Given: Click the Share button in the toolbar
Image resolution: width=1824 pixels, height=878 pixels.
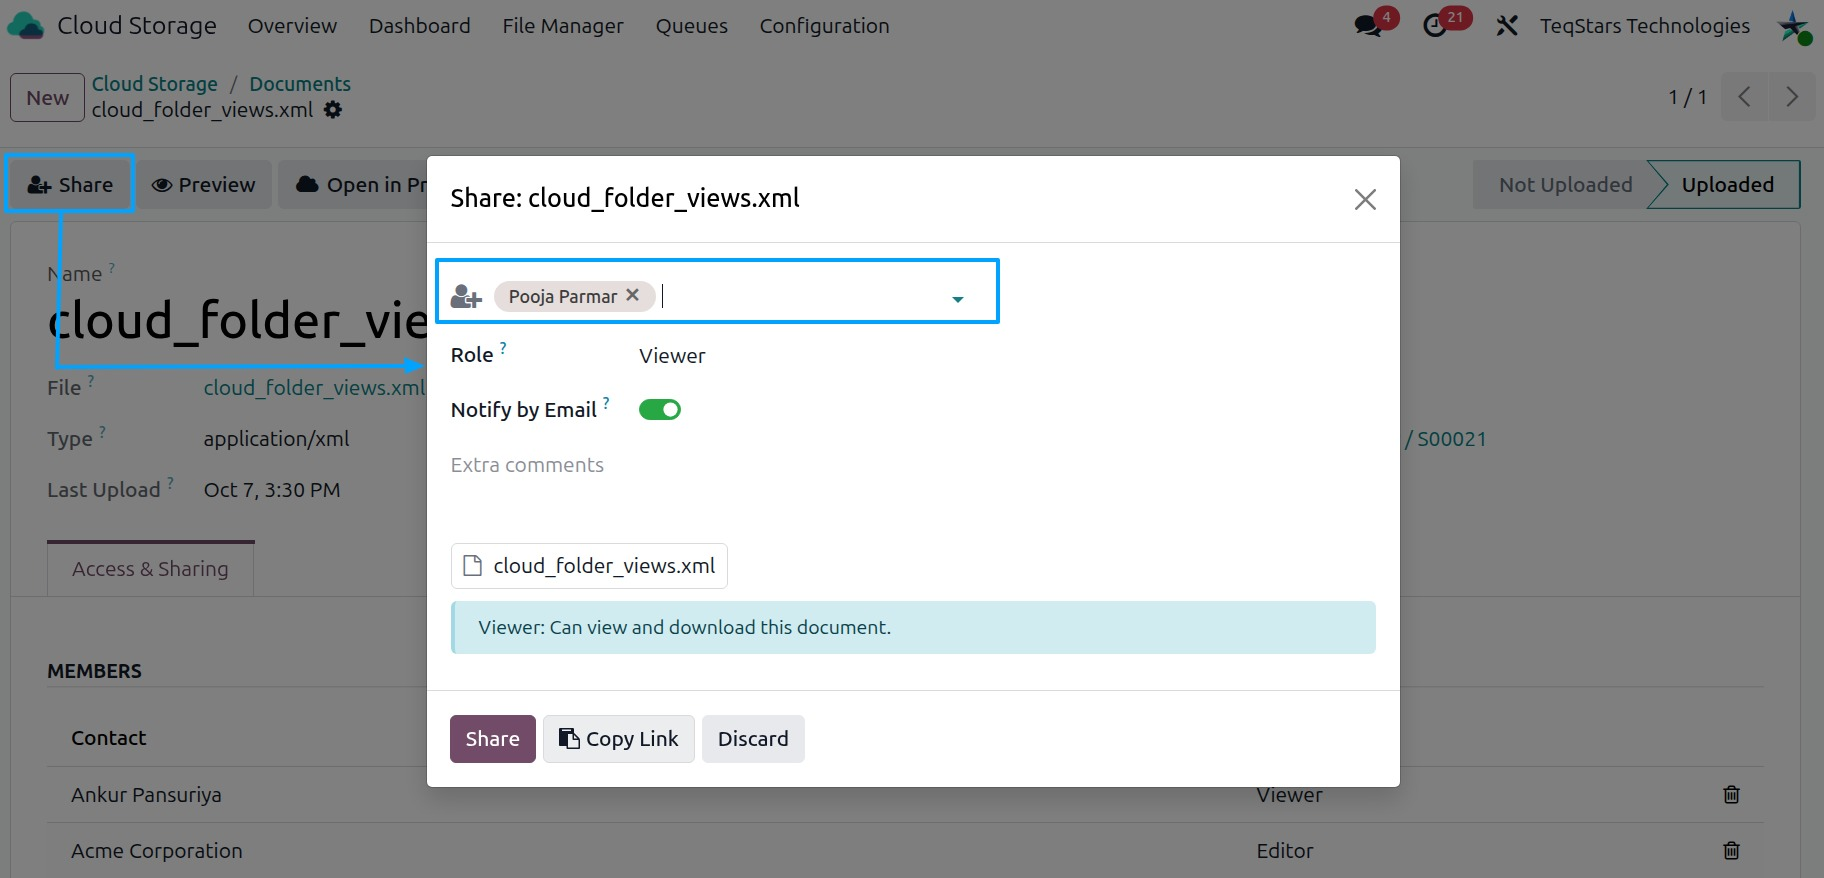Looking at the screenshot, I should [x=70, y=185].
